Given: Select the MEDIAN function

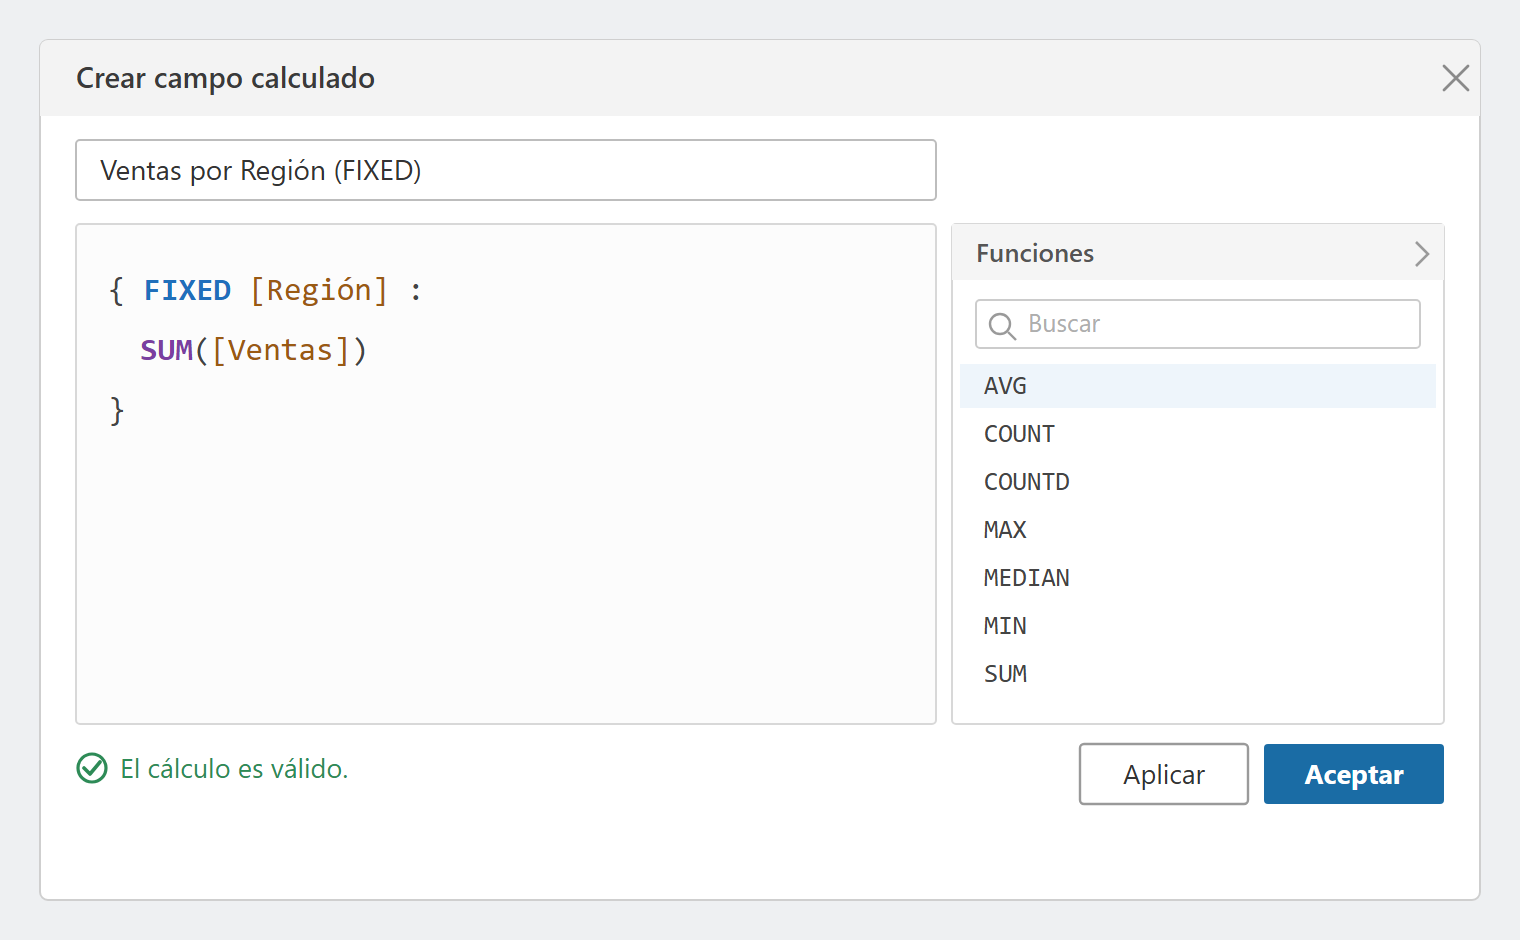Looking at the screenshot, I should click(1198, 578).
